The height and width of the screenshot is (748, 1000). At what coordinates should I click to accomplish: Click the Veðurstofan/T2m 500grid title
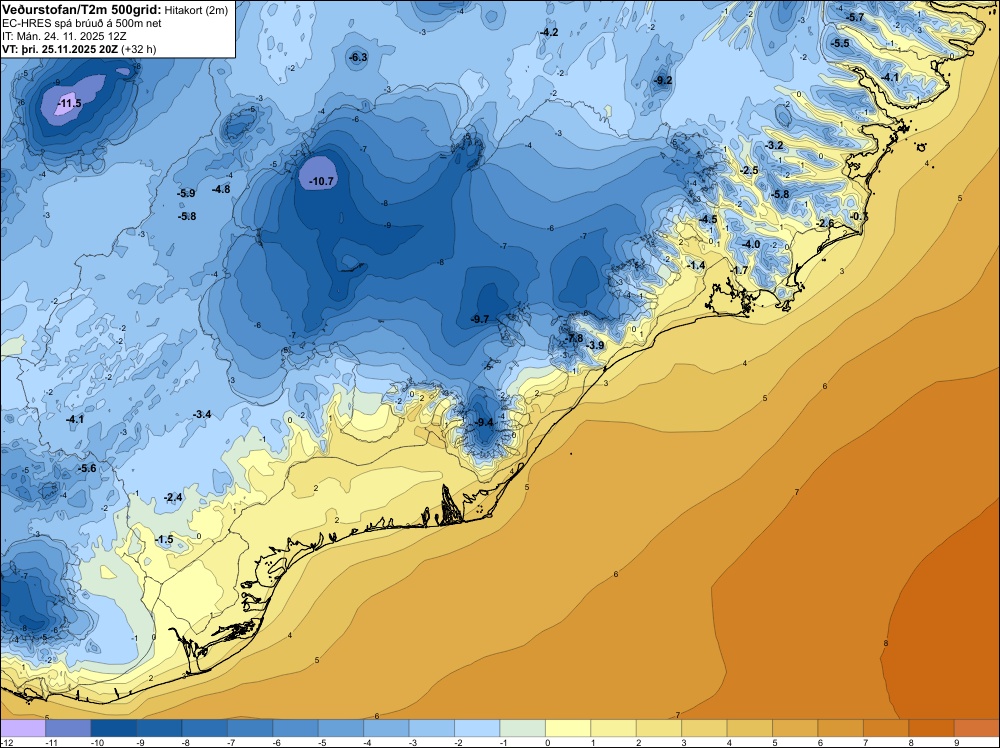coord(82,10)
